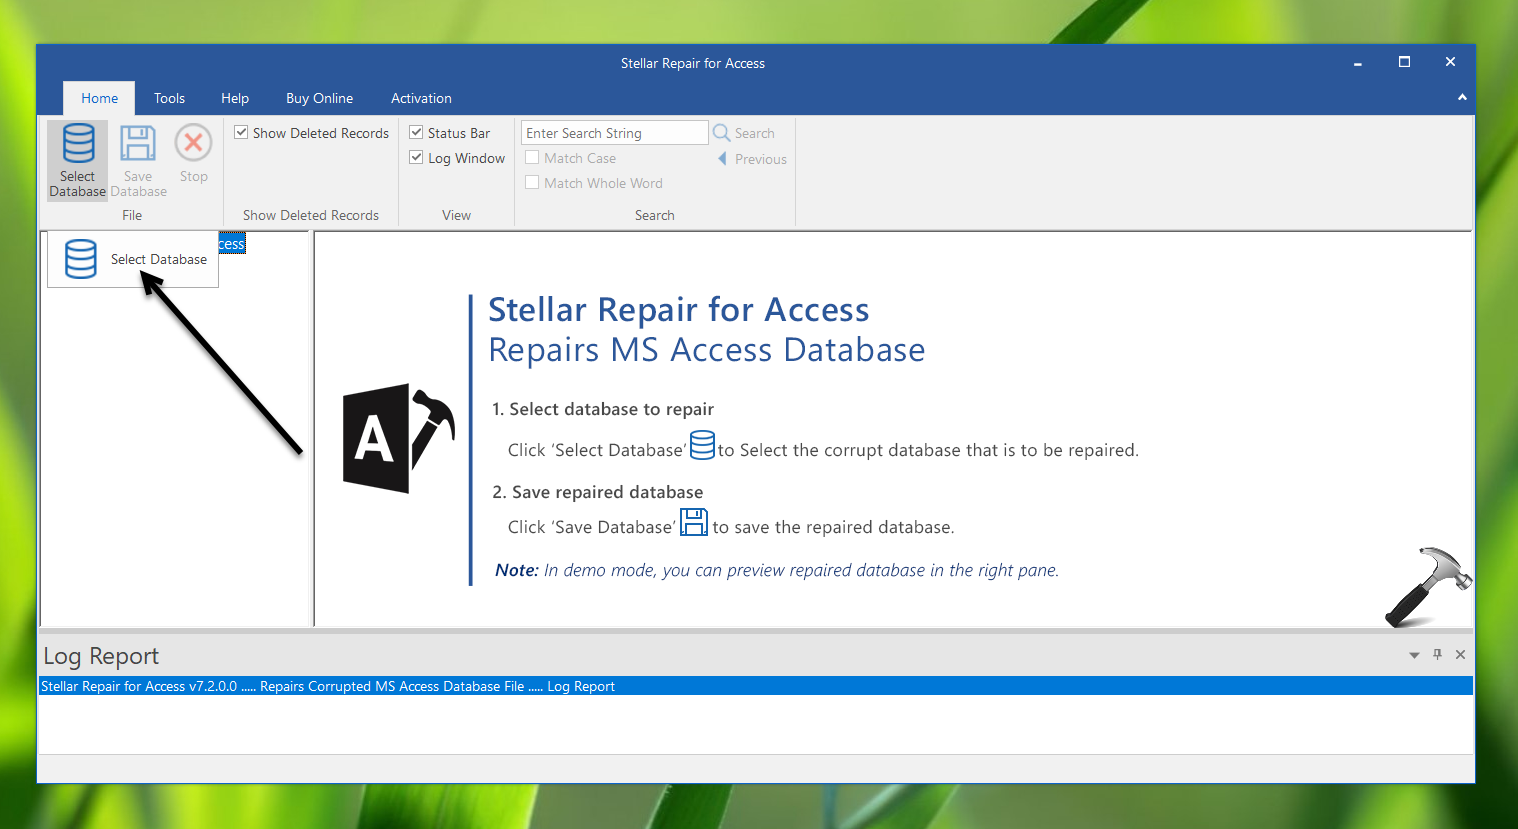Image resolution: width=1518 pixels, height=829 pixels.
Task: Close the Log Report panel
Action: coord(1460,655)
